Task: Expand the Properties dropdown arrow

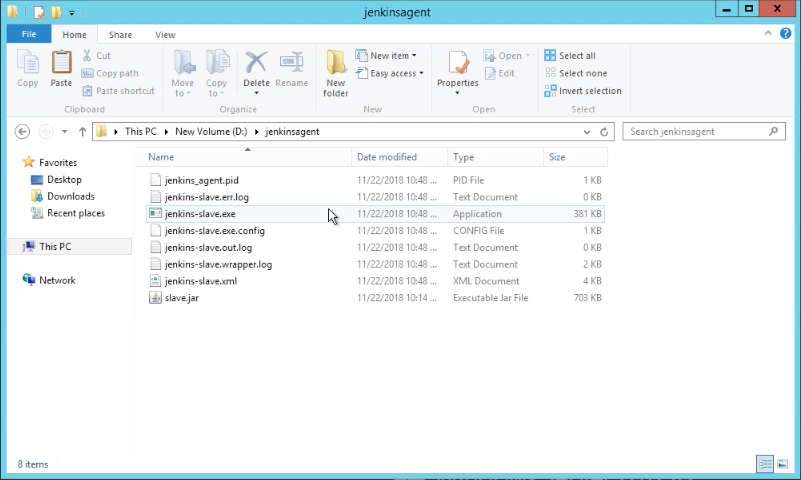Action: tap(457, 93)
